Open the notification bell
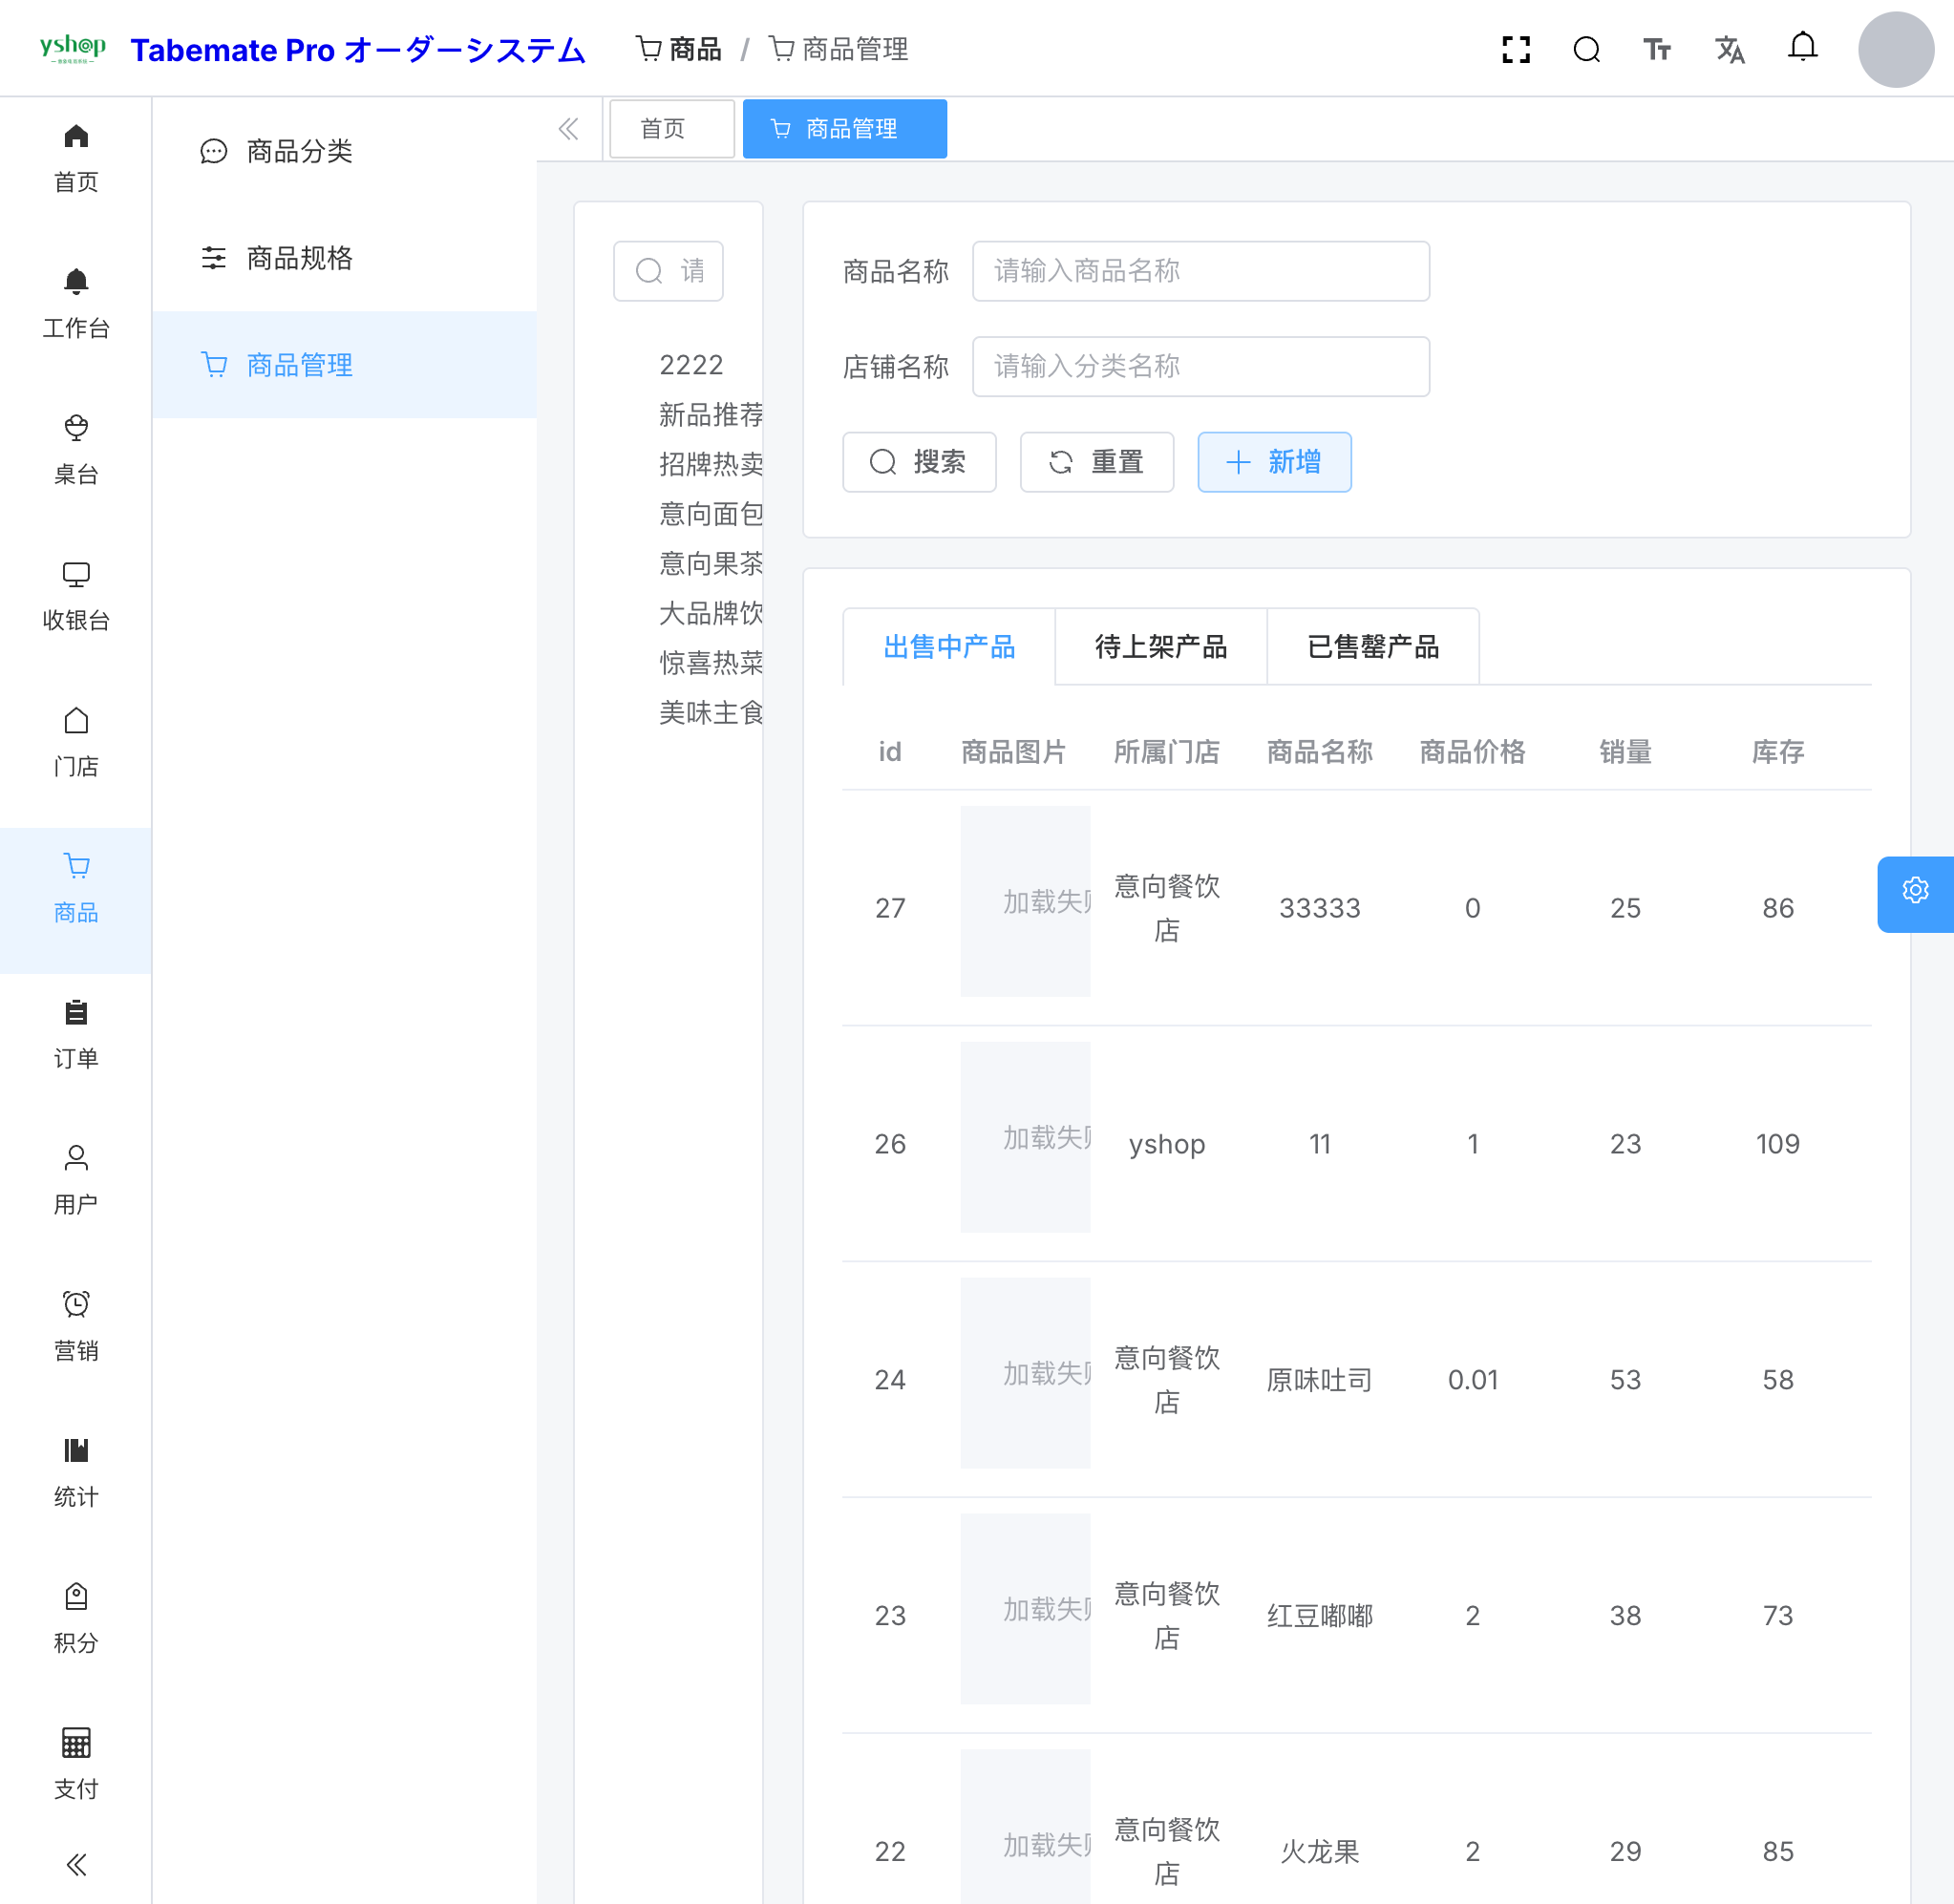This screenshot has width=1954, height=1904. click(x=1802, y=47)
